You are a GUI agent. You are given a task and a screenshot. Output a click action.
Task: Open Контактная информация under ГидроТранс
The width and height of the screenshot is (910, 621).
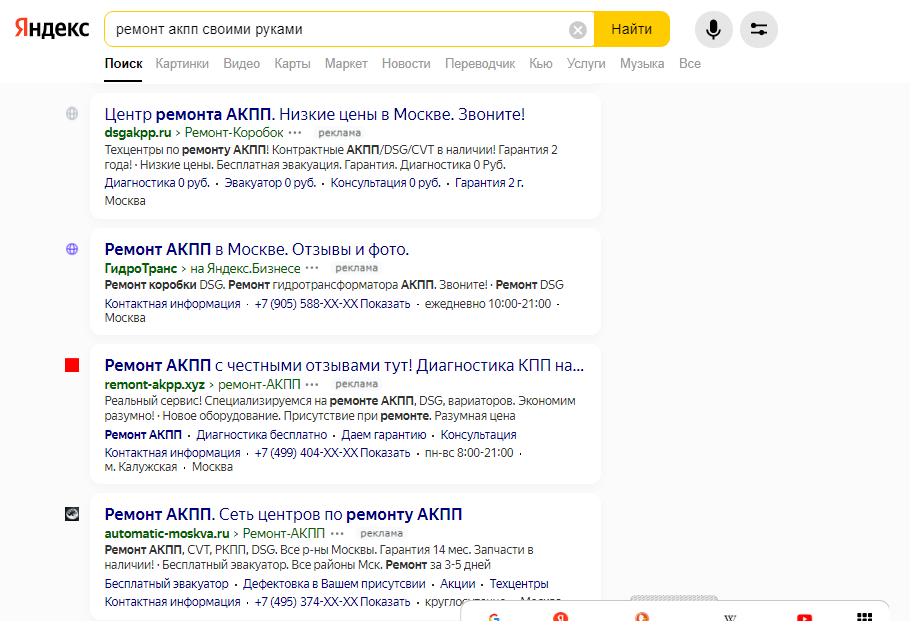(x=172, y=304)
